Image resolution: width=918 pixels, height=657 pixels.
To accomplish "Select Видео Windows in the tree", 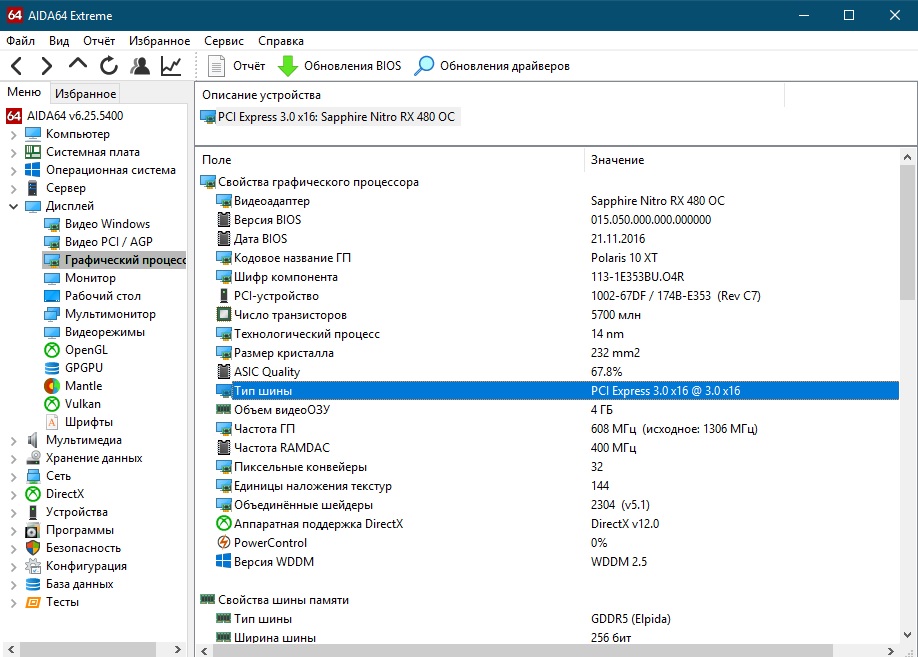I will click(x=107, y=224).
